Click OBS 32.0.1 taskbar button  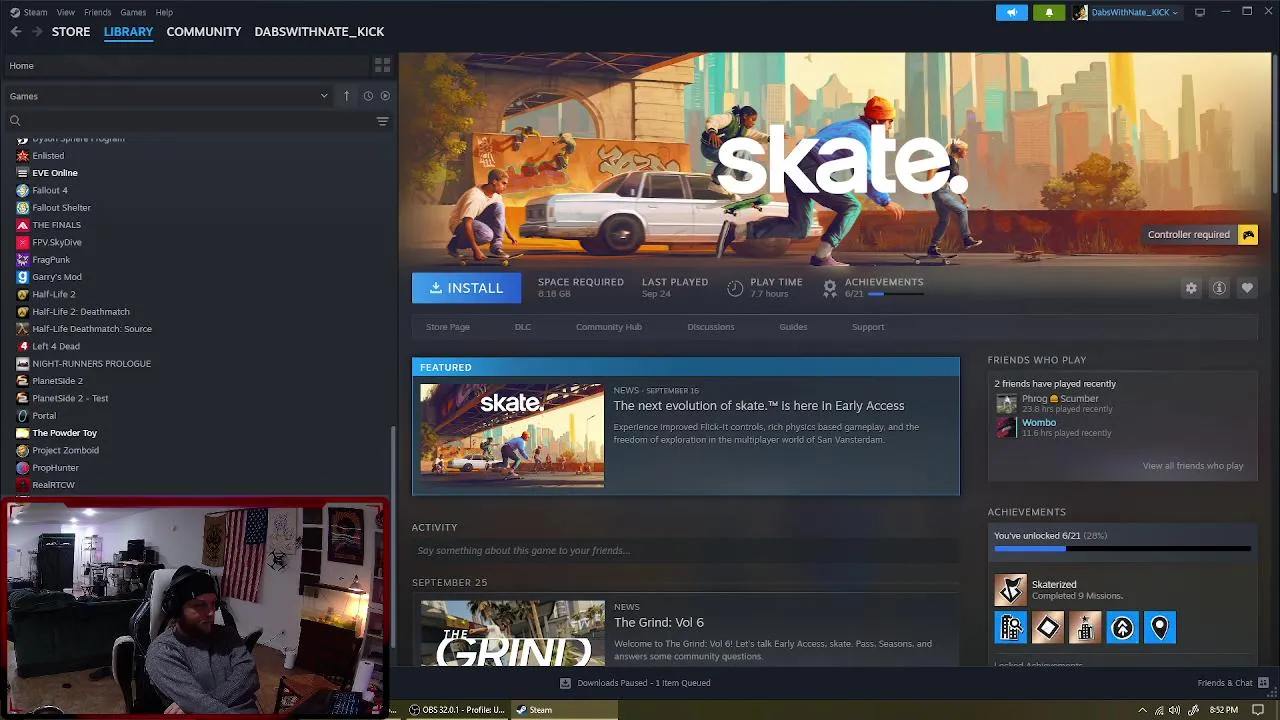(457, 710)
